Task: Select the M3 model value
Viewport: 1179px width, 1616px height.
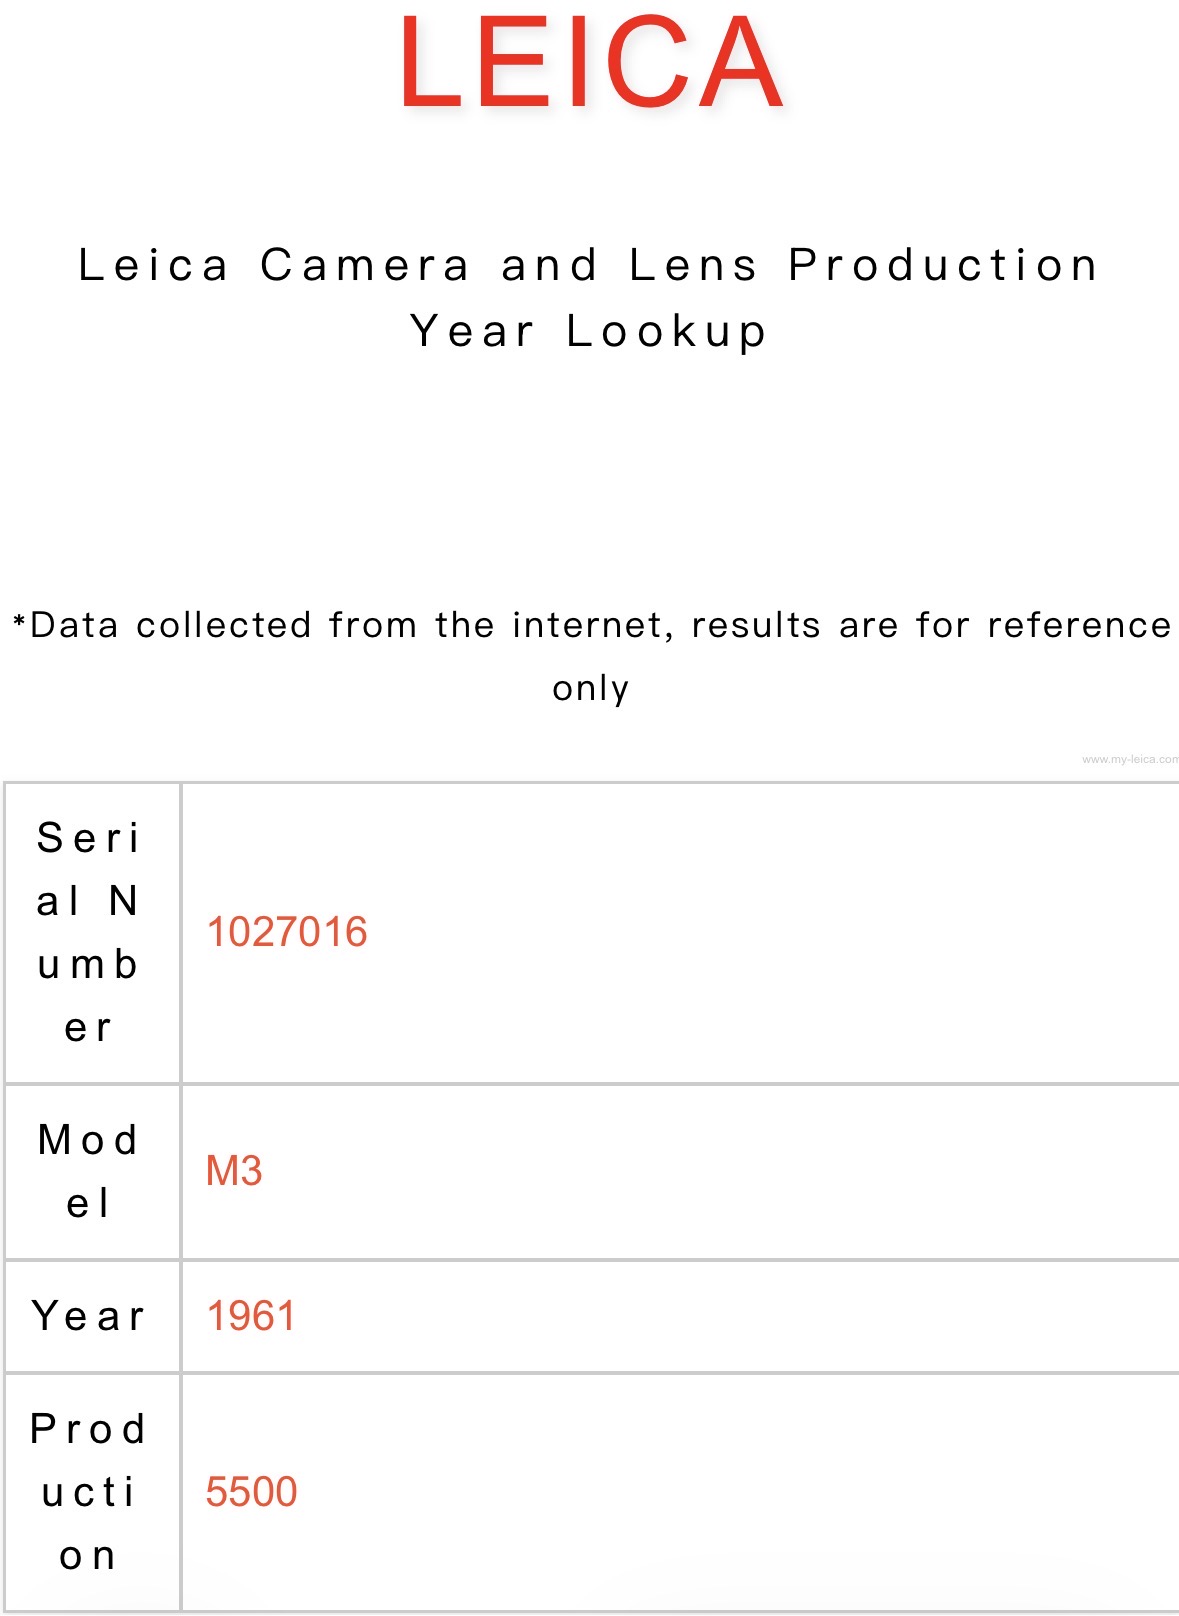Action: 234,1171
